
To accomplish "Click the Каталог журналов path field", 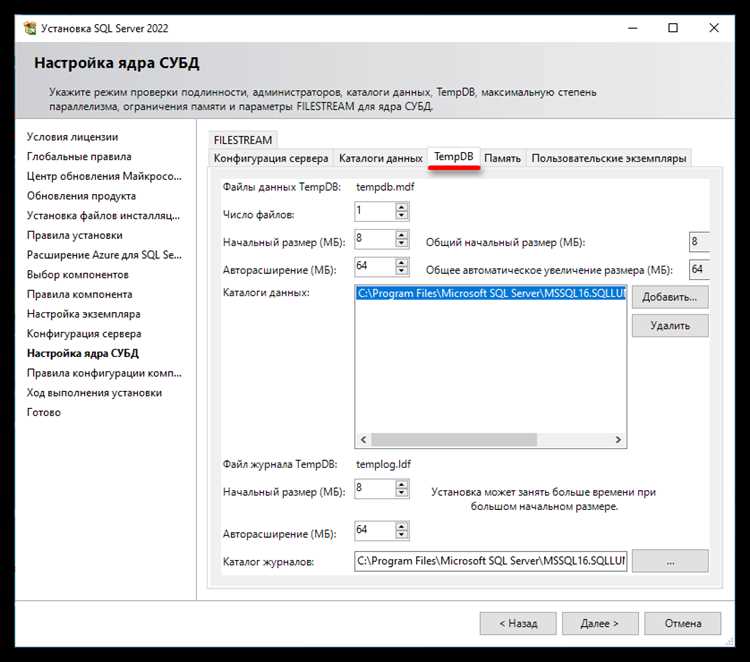I will (491, 561).
